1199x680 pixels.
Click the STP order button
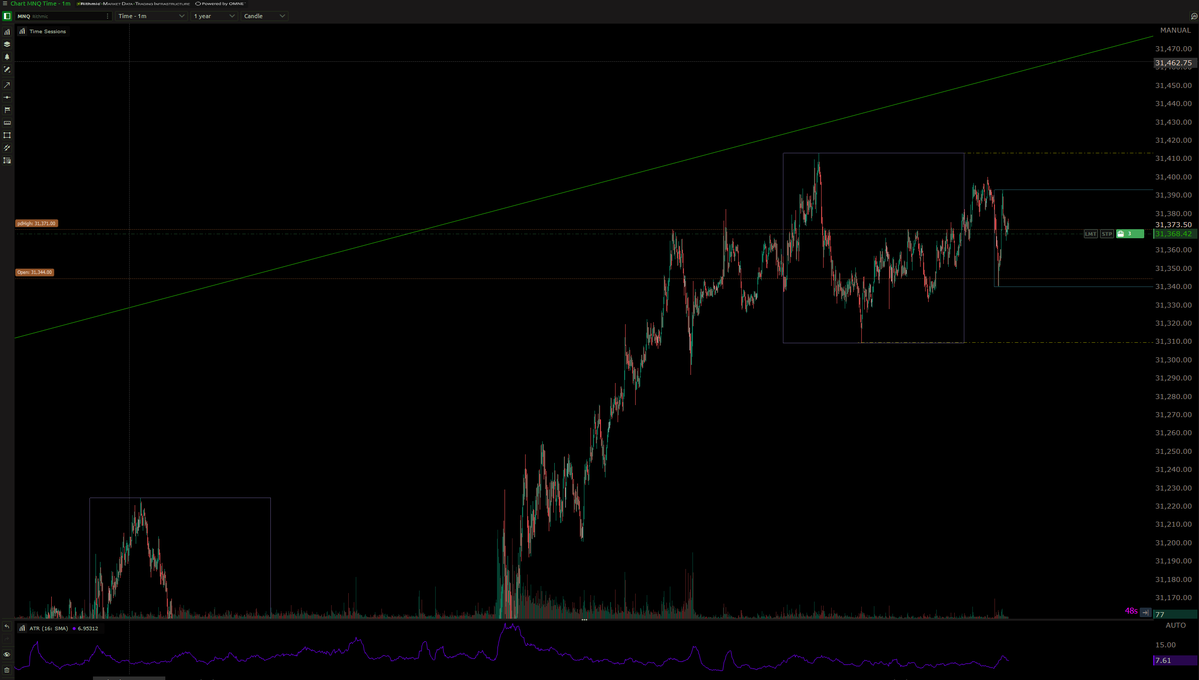1106,234
